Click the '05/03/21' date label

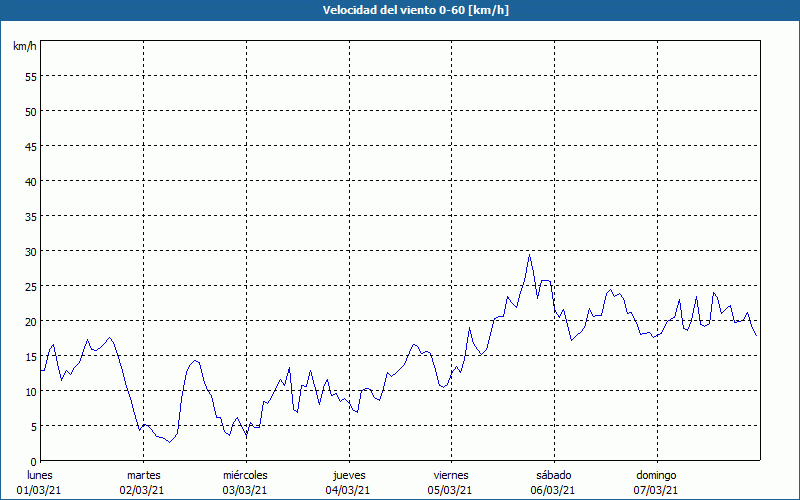tap(450, 490)
